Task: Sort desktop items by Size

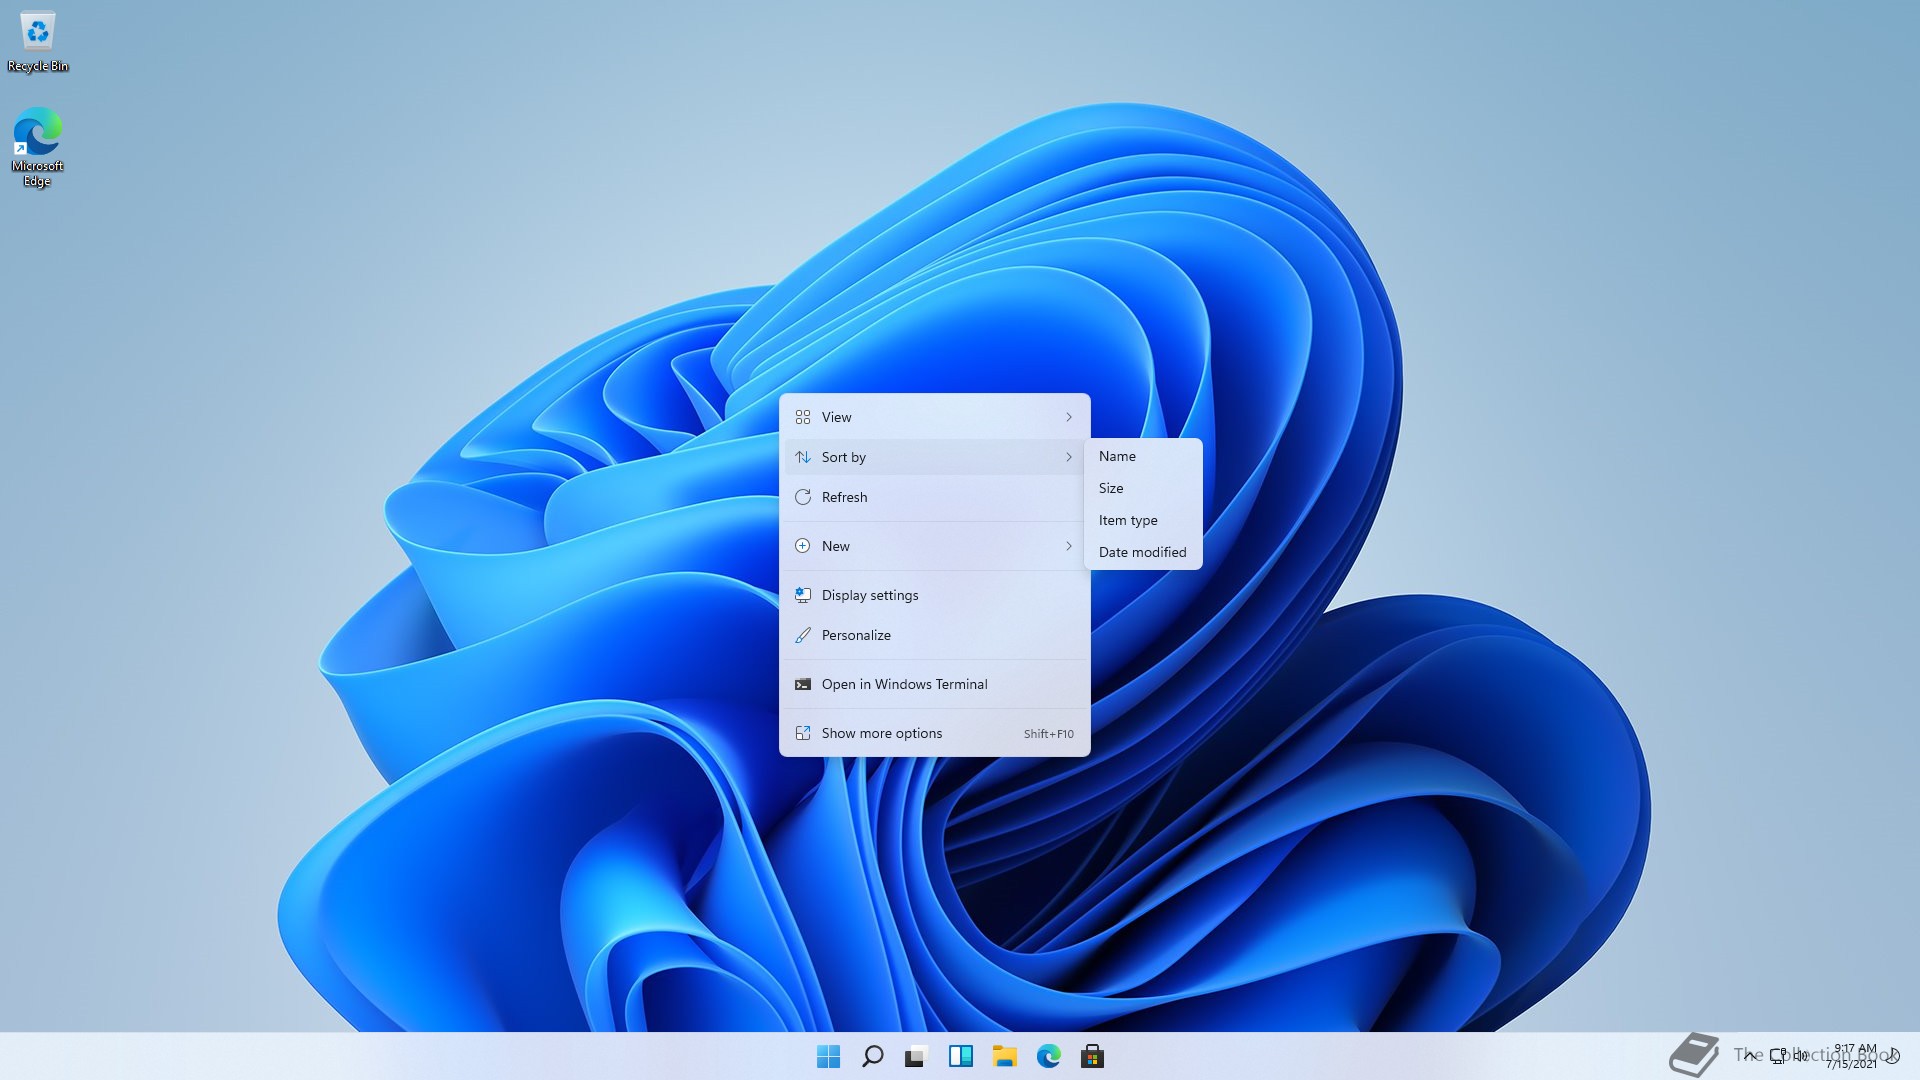Action: [1143, 488]
